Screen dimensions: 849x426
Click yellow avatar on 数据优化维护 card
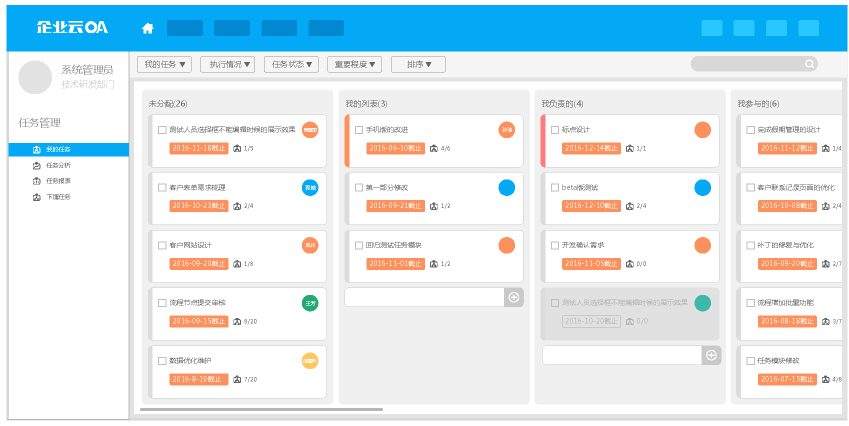click(310, 361)
